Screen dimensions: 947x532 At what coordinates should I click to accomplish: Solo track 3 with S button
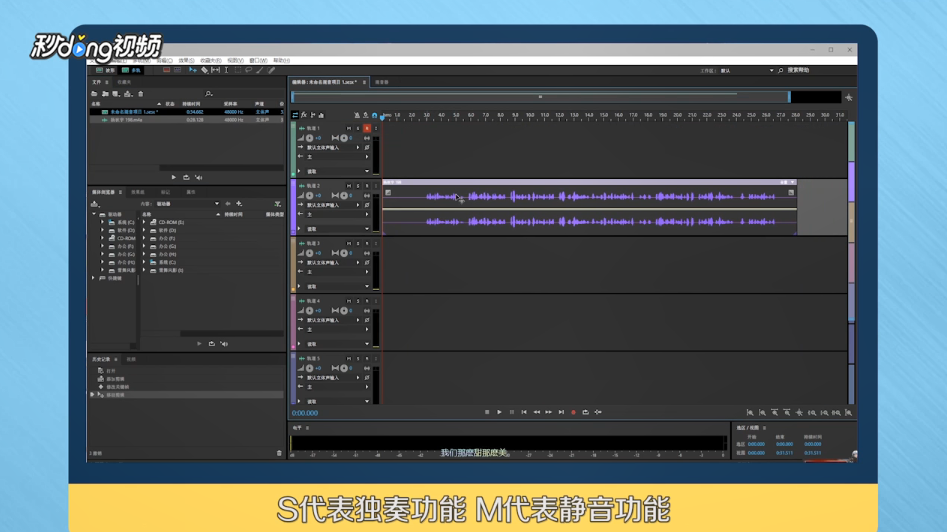[358, 243]
